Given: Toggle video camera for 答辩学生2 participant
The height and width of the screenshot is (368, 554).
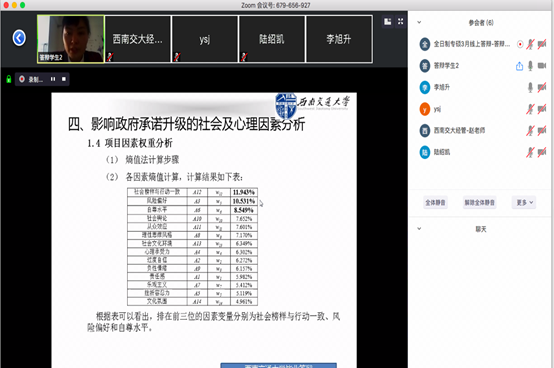Looking at the screenshot, I should pyautogui.click(x=542, y=66).
